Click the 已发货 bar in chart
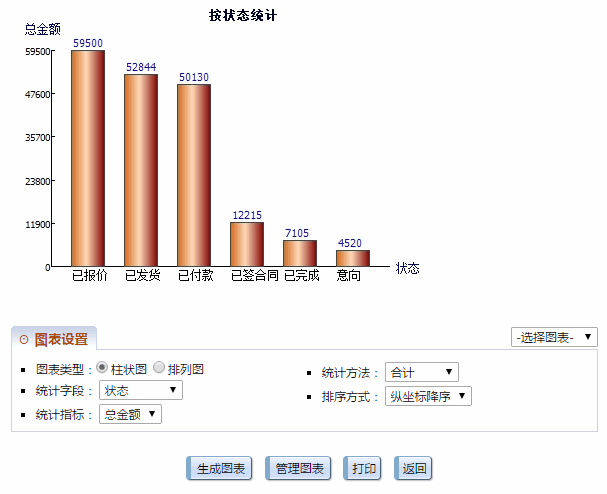607x494 pixels. click(x=141, y=170)
